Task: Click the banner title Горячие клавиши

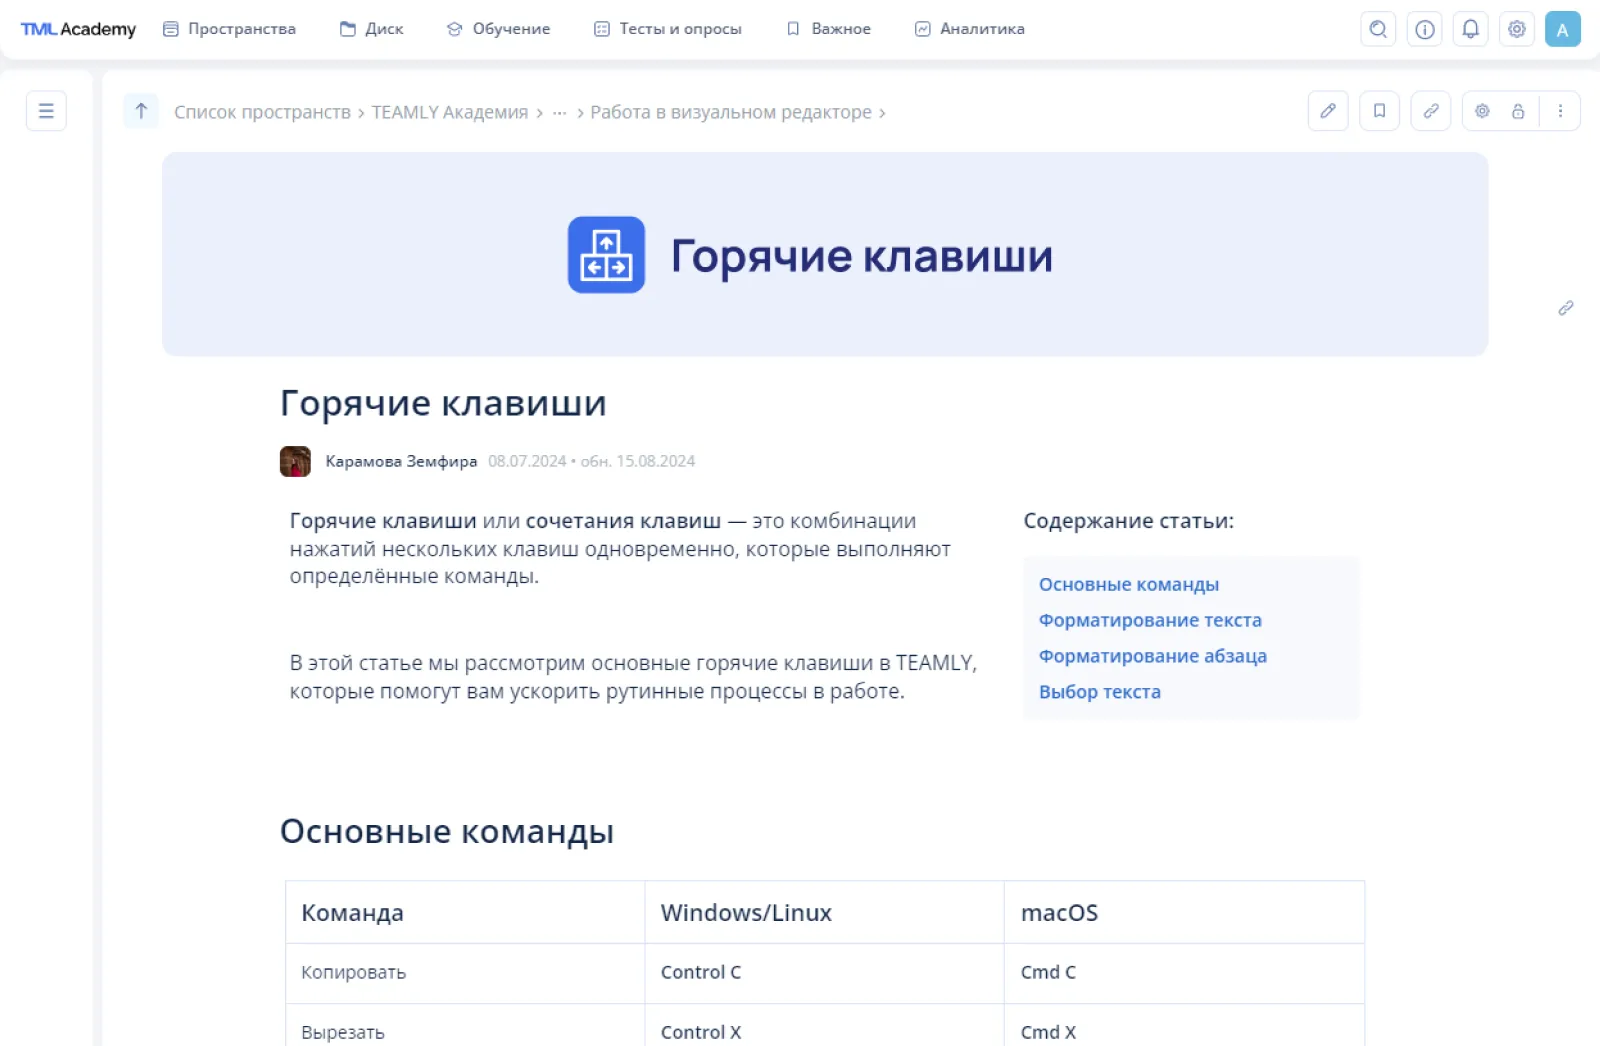Action: [861, 256]
